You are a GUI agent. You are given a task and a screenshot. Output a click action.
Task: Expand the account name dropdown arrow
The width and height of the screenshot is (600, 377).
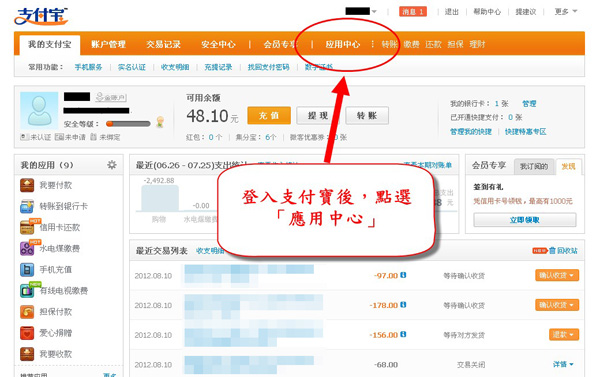click(x=374, y=11)
